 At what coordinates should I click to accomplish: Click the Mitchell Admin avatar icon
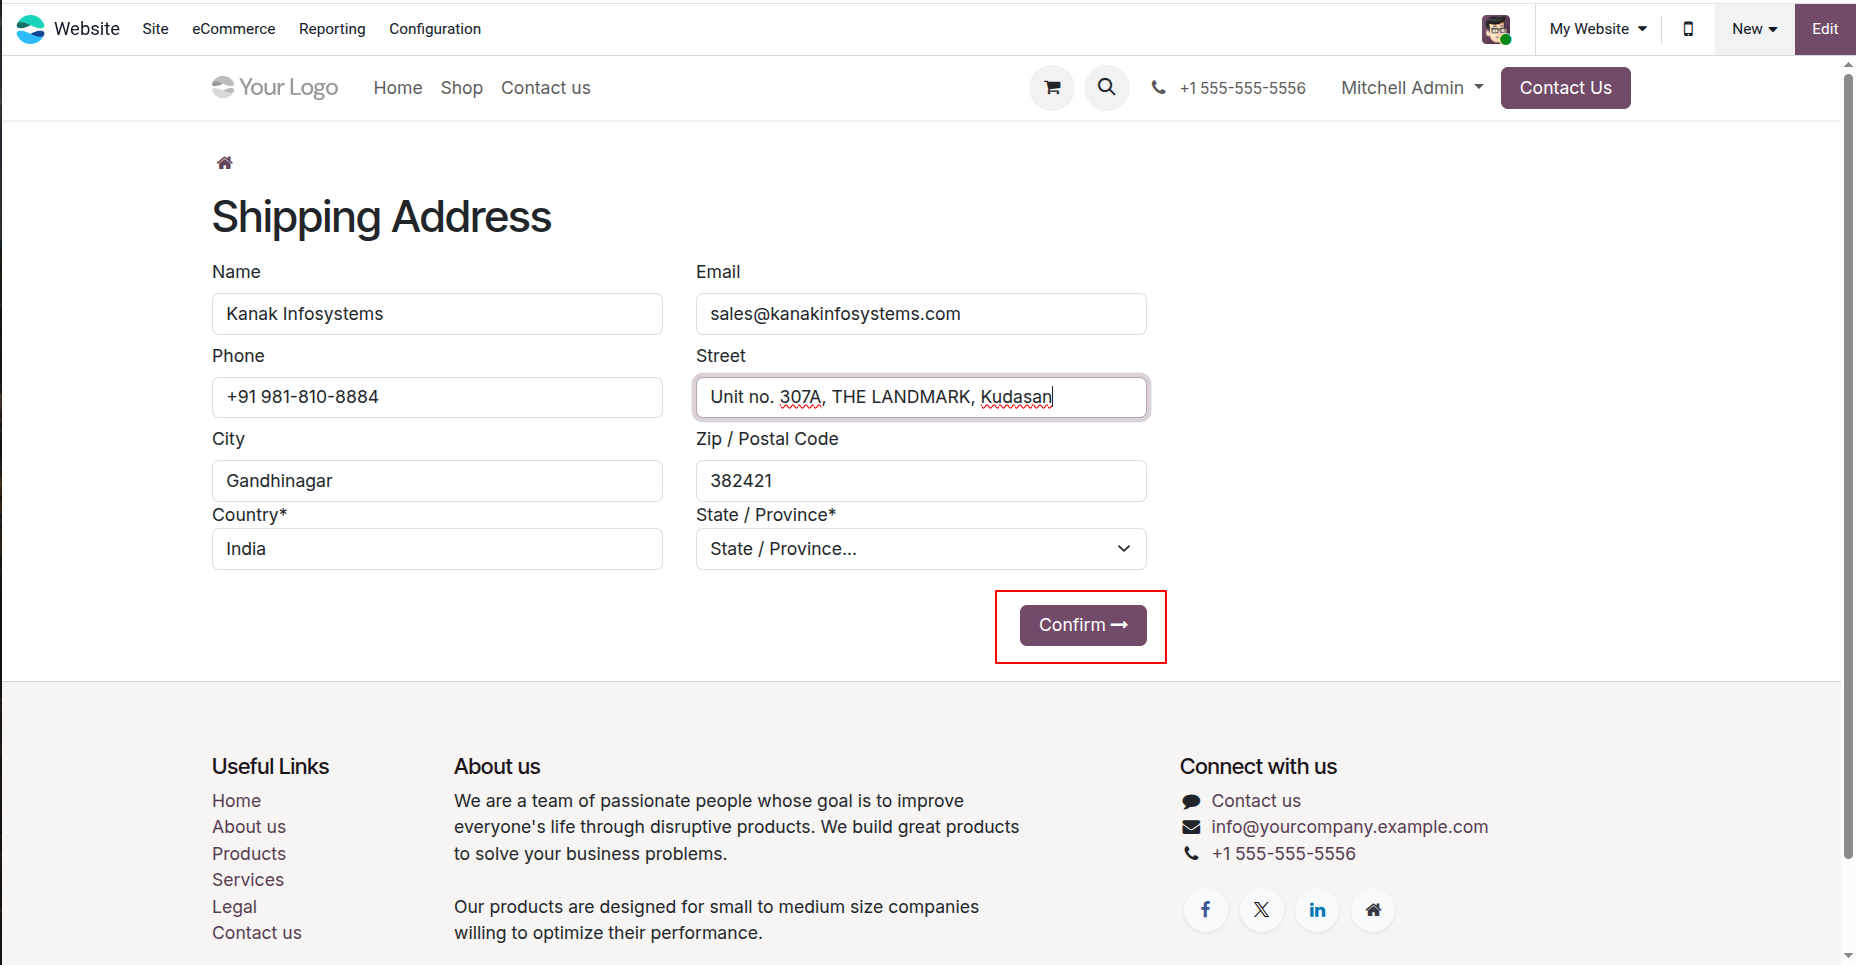[1496, 29]
